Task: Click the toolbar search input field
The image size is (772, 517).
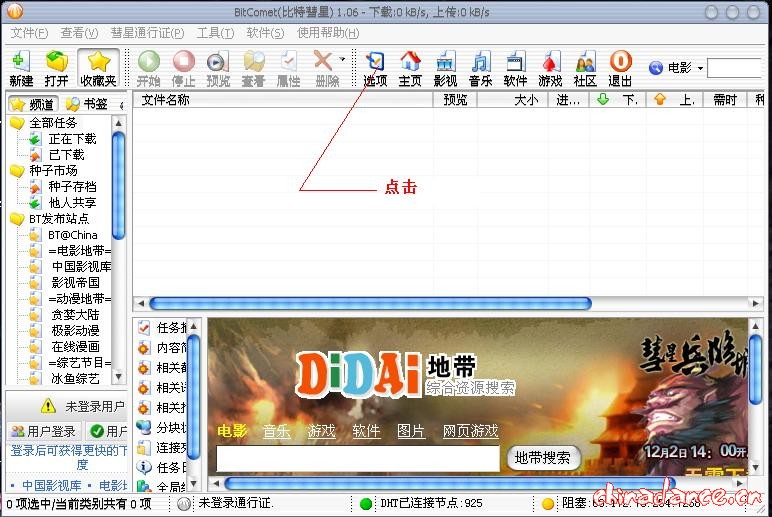Action: (735, 68)
